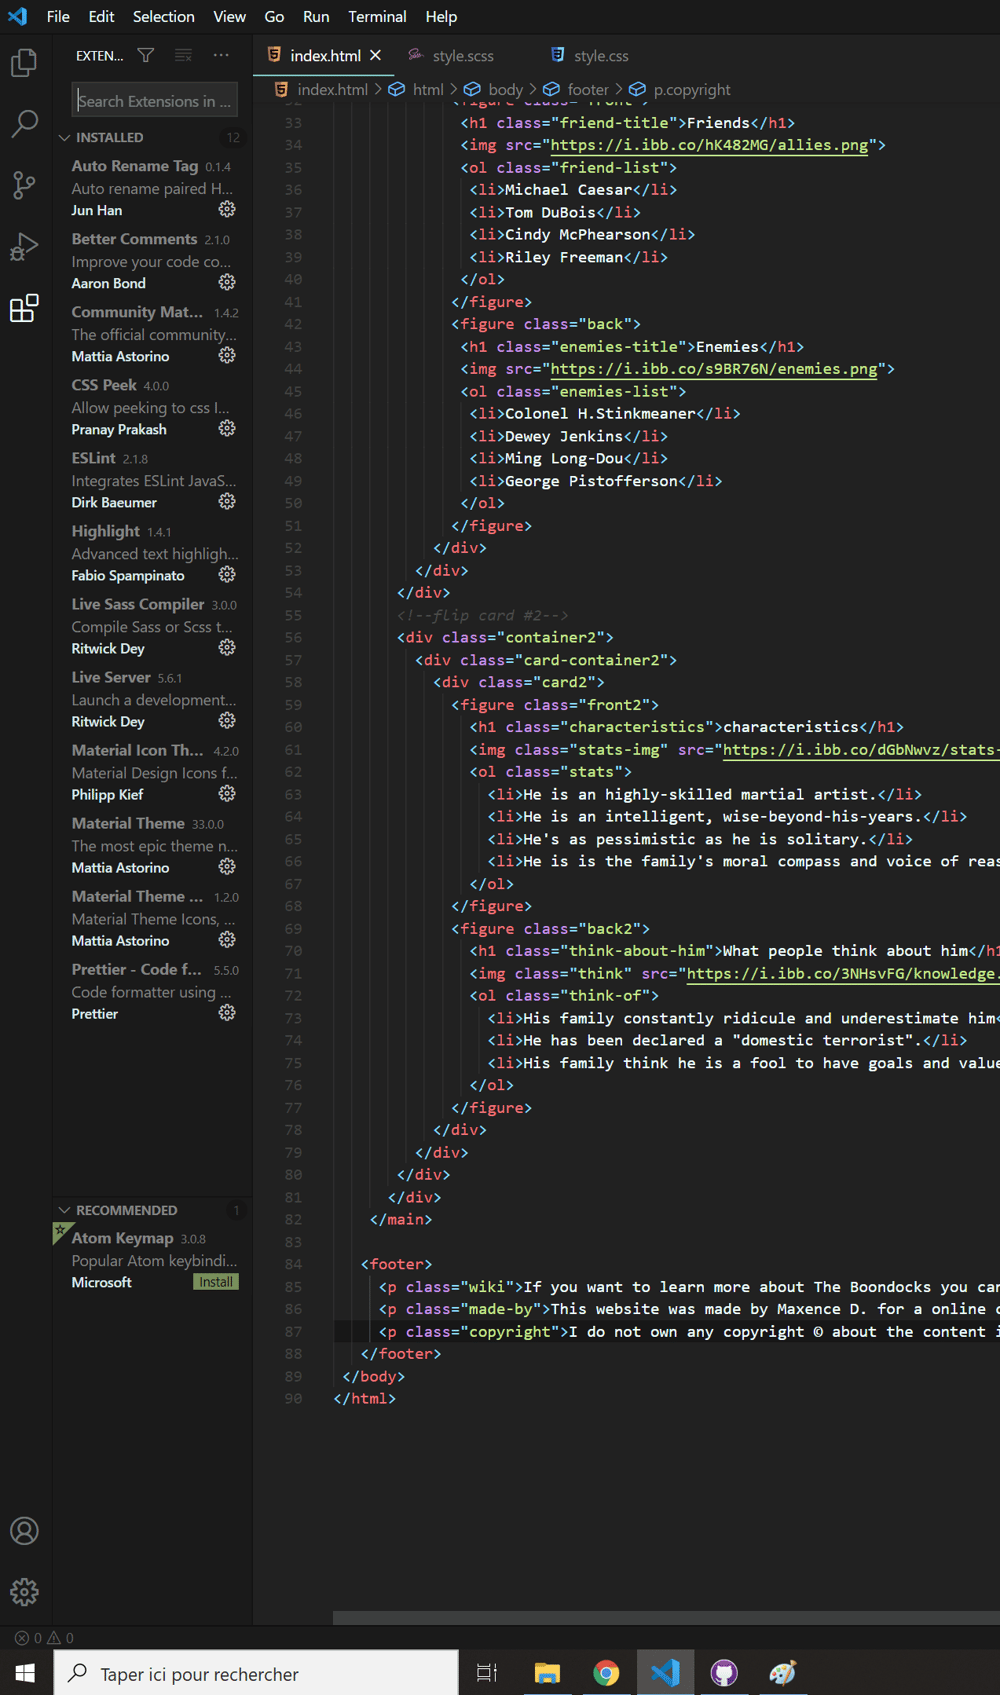
Task: Open Run and Debug view
Action: (x=24, y=246)
